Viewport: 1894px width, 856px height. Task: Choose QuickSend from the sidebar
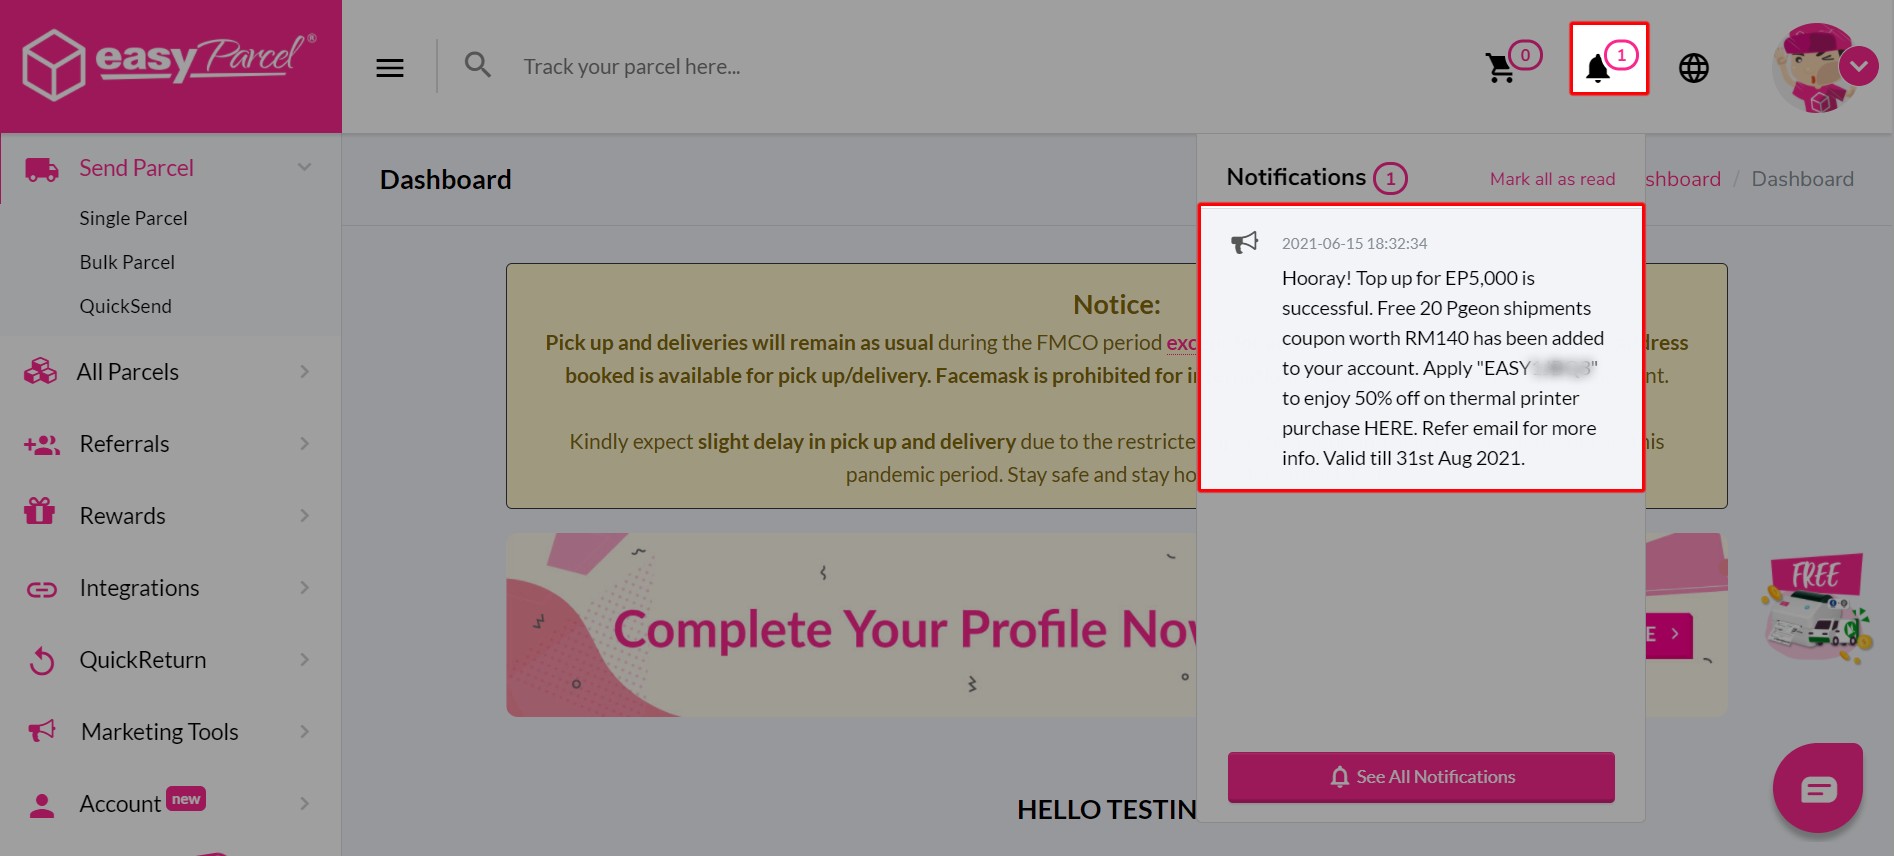point(125,306)
